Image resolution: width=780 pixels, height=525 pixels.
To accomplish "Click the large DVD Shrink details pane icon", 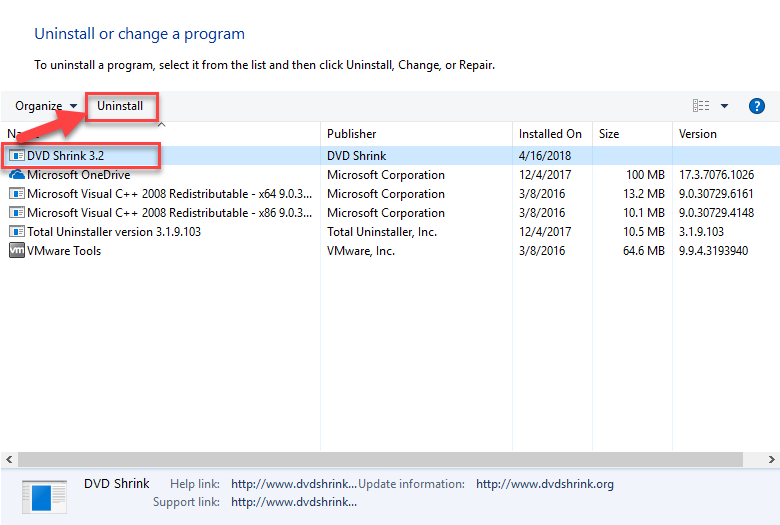I will pyautogui.click(x=44, y=496).
